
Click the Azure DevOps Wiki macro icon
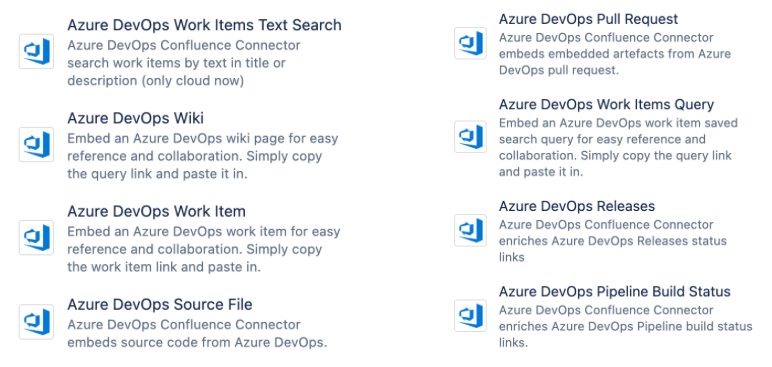tap(36, 144)
